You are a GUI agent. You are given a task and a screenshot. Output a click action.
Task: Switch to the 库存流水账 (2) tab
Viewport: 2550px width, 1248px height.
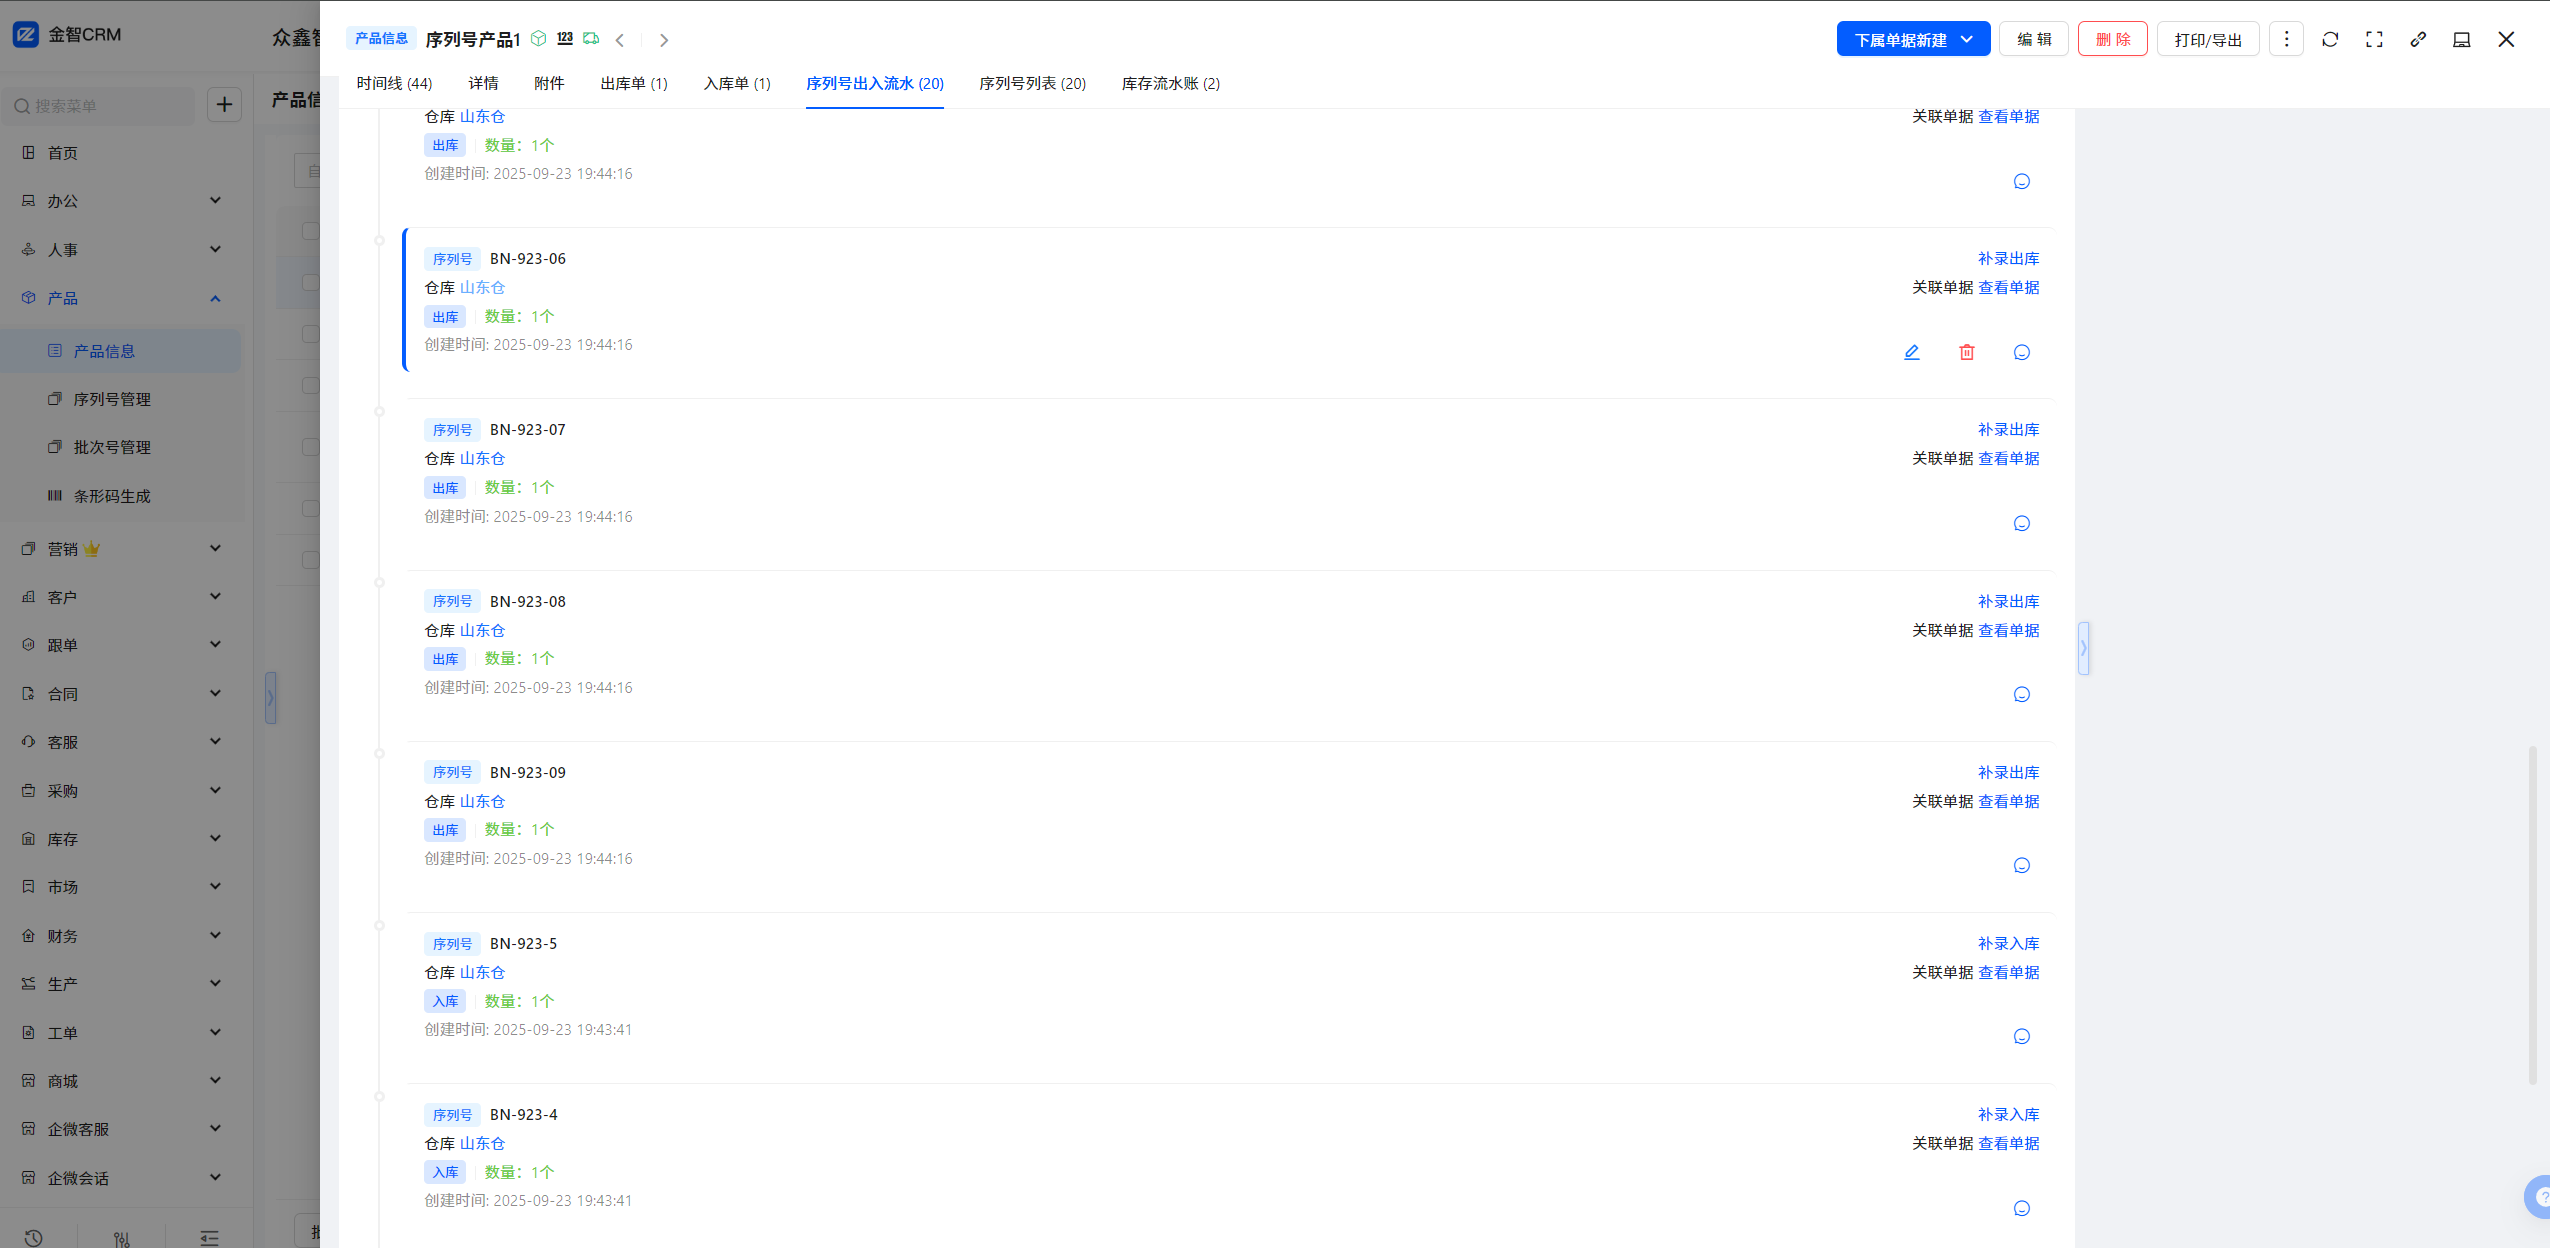(1170, 84)
